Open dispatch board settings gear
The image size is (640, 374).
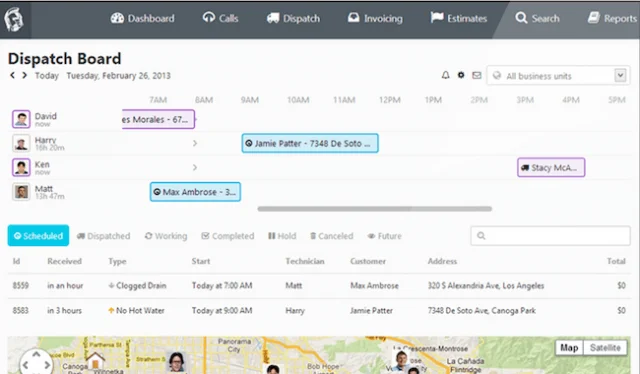click(x=461, y=75)
